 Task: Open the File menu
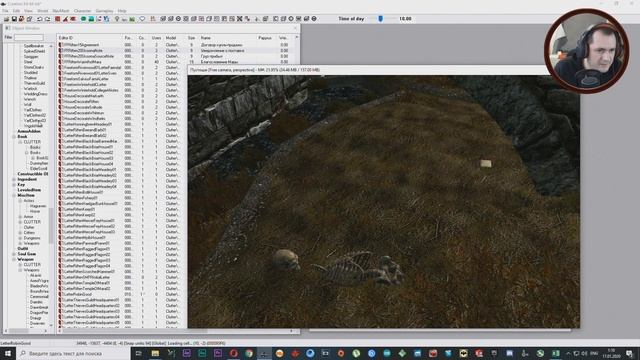(x=5, y=11)
